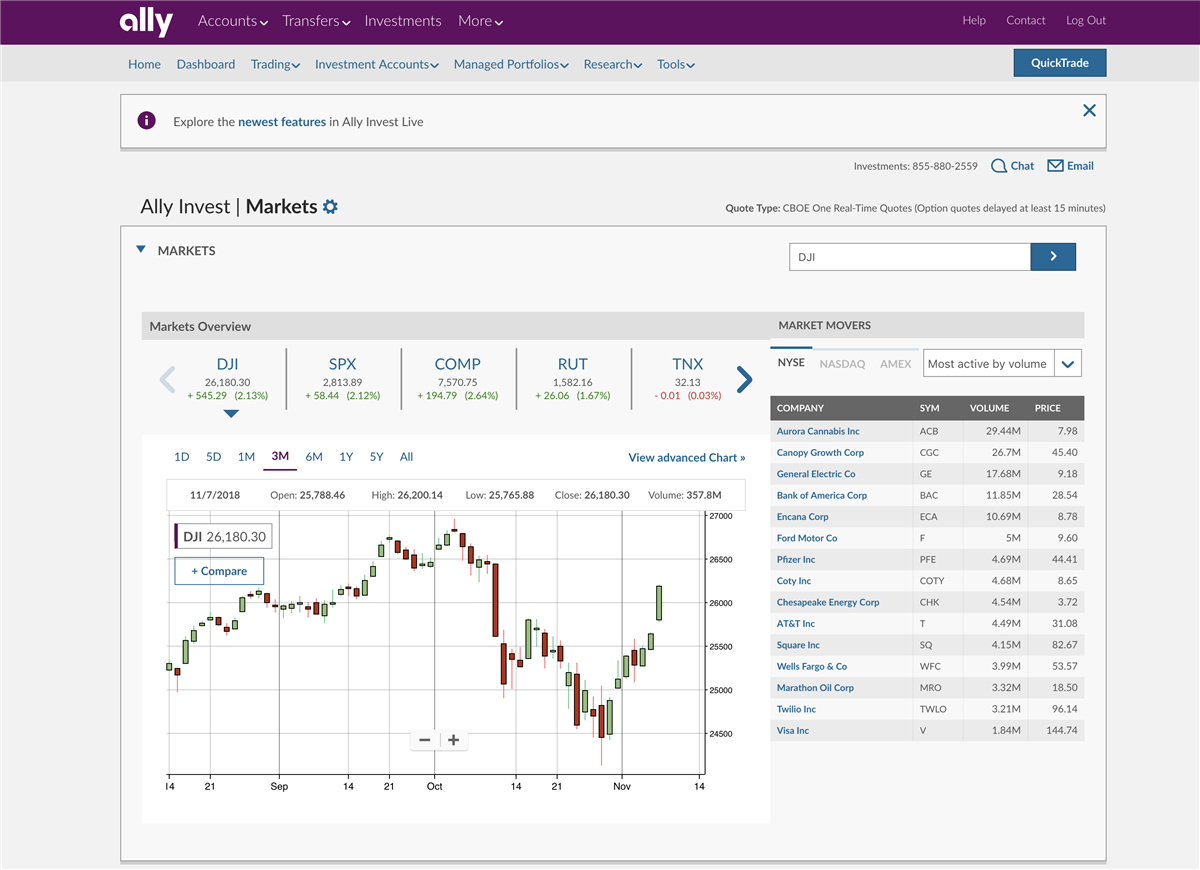Zoom in the chart with plus

coord(453,740)
